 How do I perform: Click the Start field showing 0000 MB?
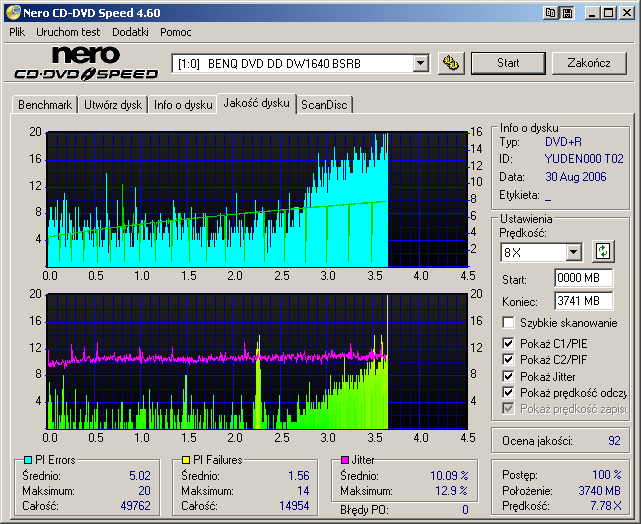(583, 278)
